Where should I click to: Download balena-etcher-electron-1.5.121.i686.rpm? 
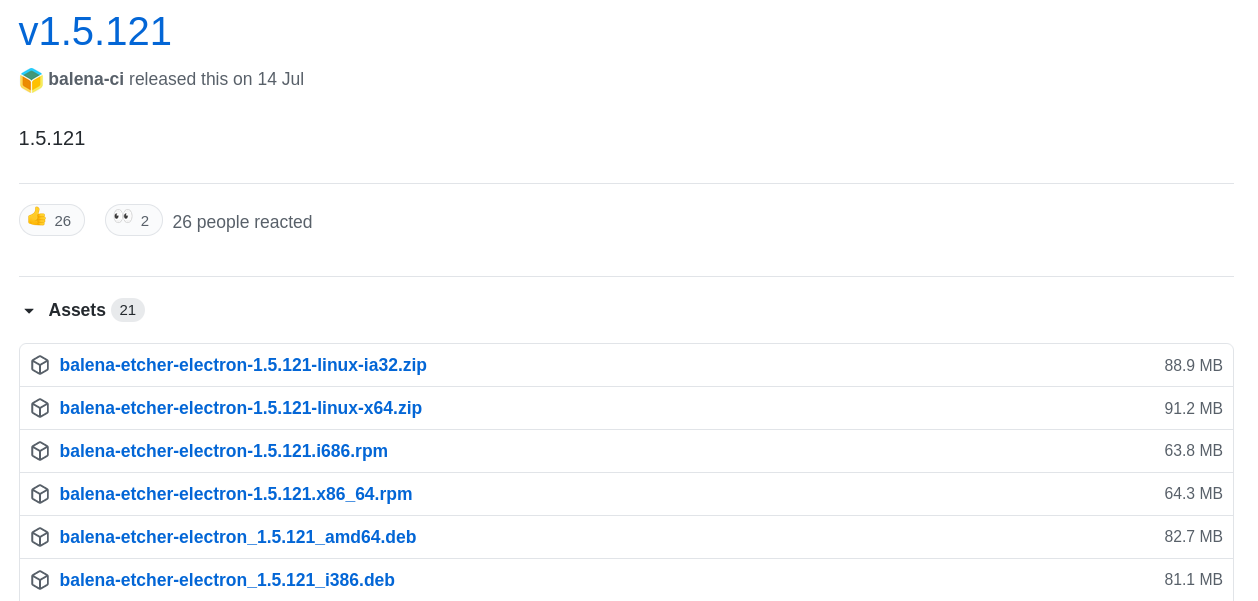pos(223,451)
